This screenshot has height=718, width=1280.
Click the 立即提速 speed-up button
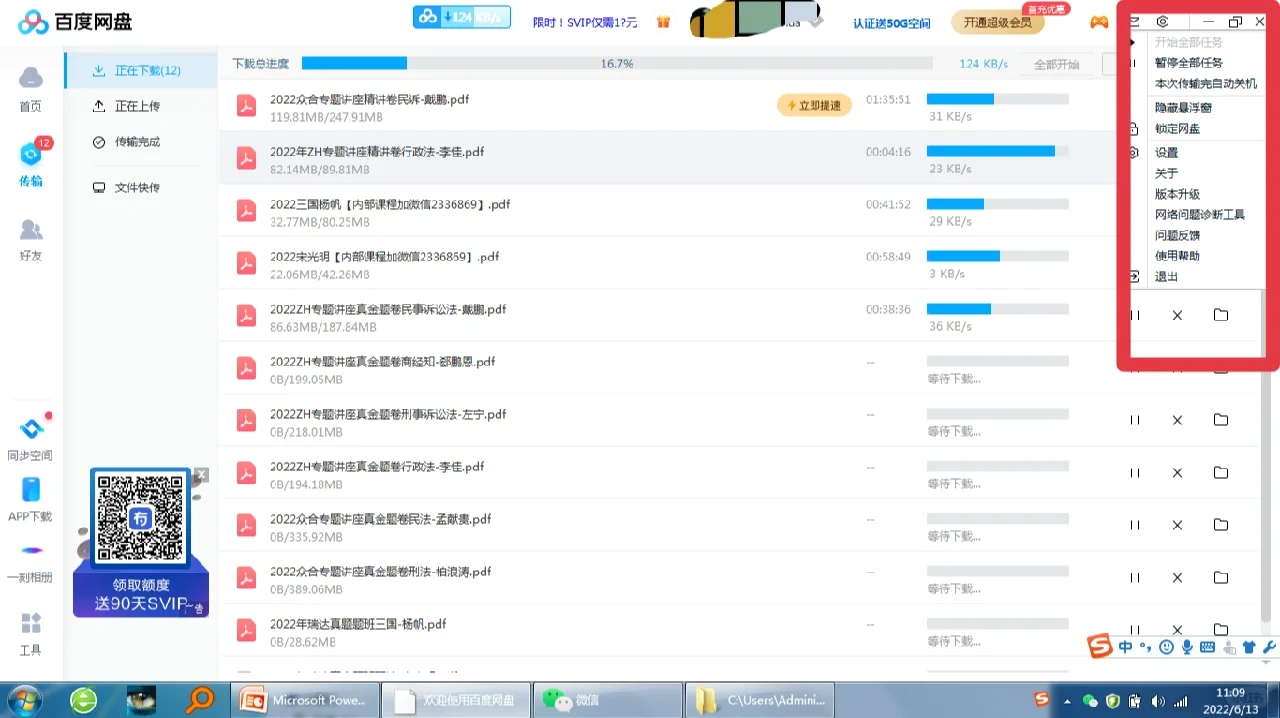(x=814, y=105)
